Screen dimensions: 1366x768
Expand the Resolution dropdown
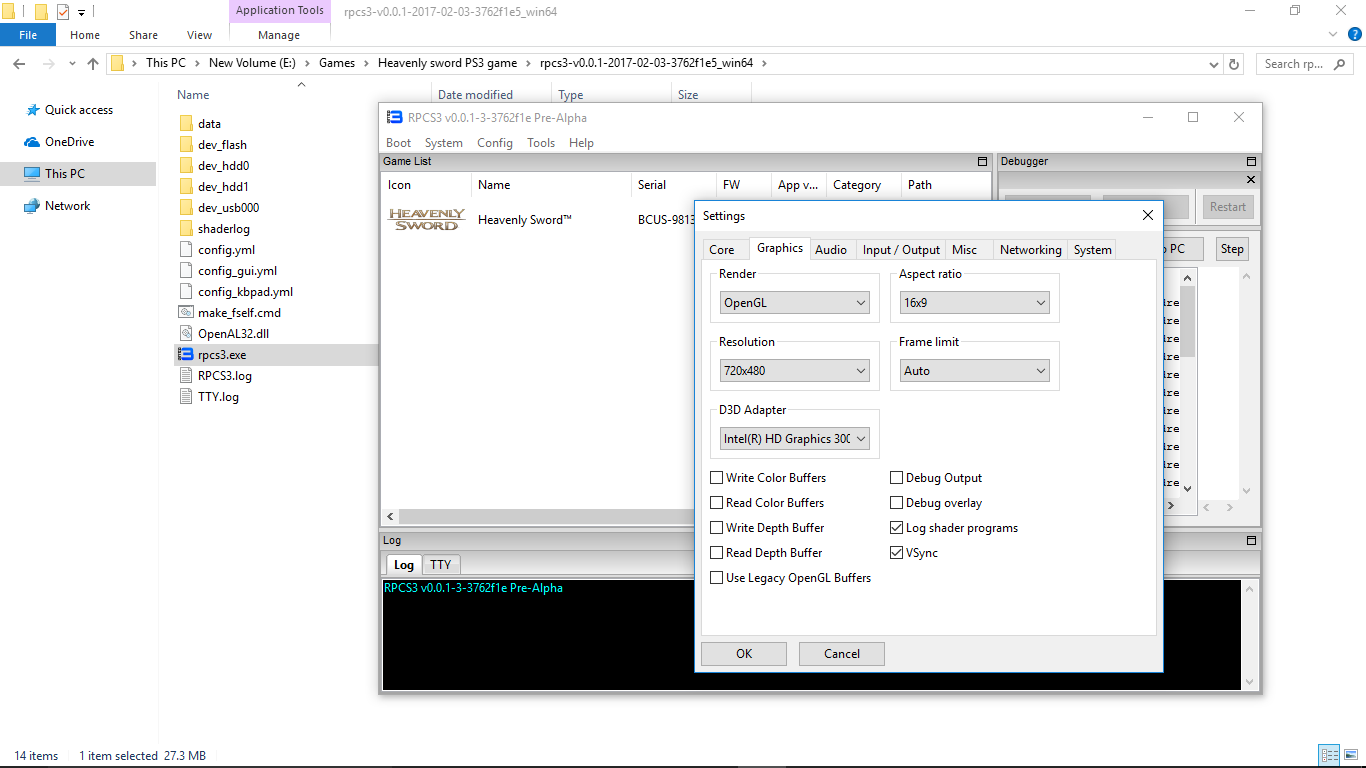point(795,371)
